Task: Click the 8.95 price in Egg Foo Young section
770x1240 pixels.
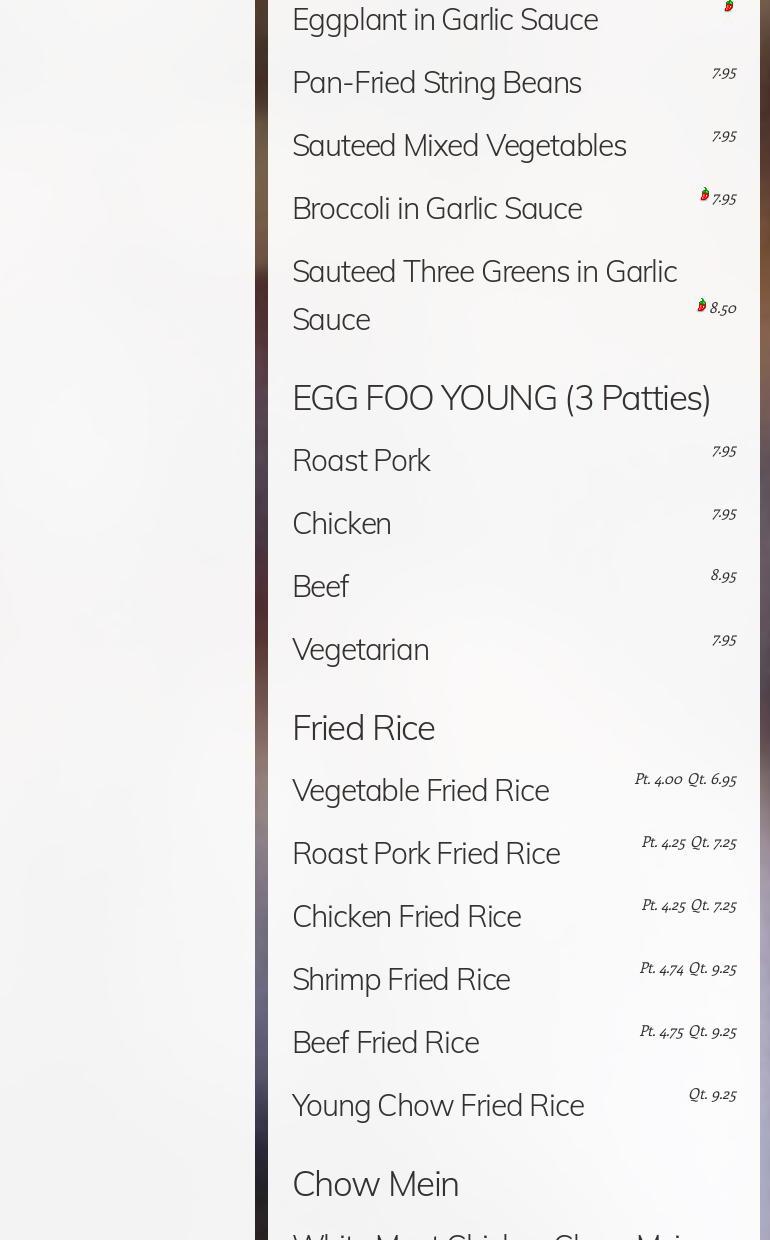Action: coord(723,576)
